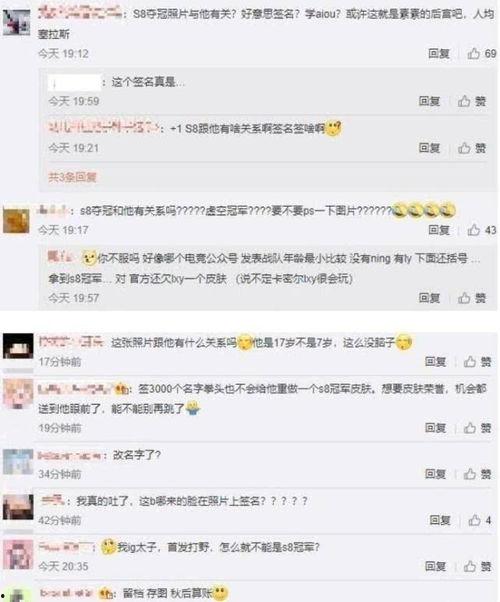Reply to the comment posted 今天 19:17
This screenshot has width=500, height=602.
coord(439,230)
